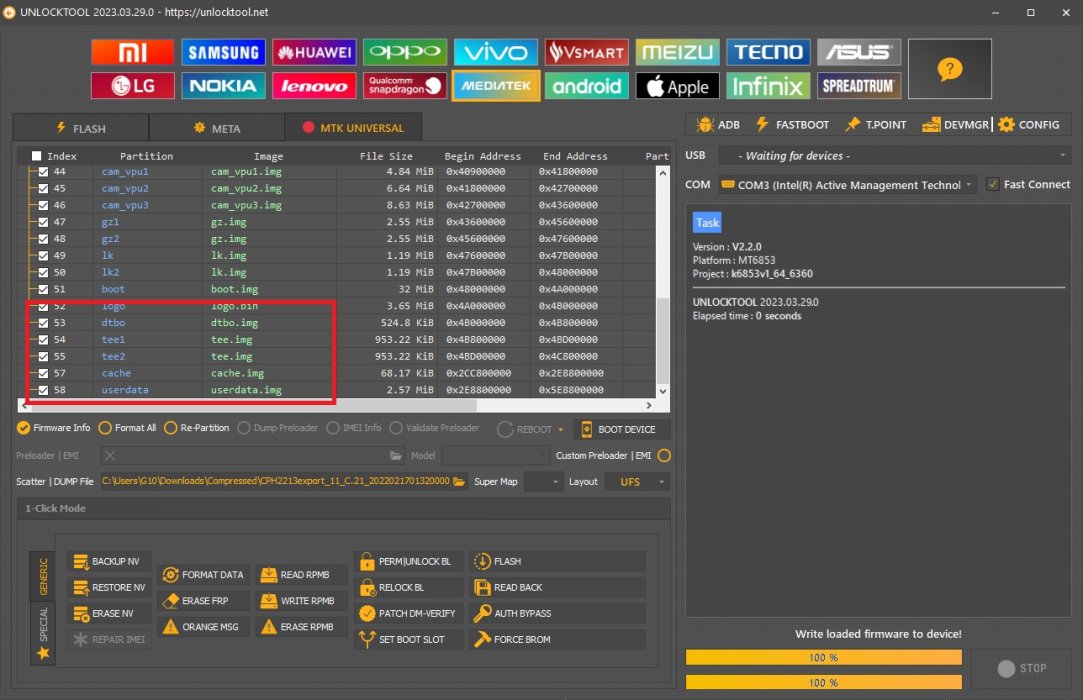Open the ASUS brand module
Viewport: 1083px width, 700px height.
pos(859,52)
